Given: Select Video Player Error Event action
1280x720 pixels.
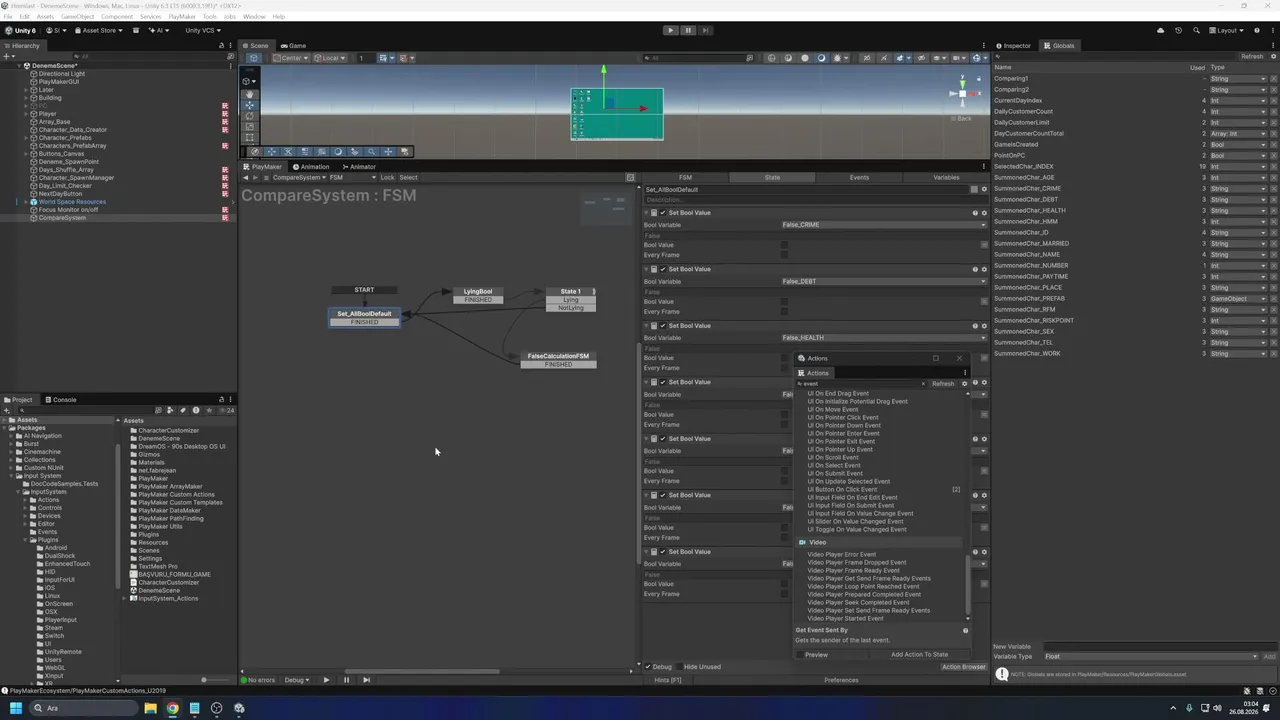Looking at the screenshot, I should tap(841, 554).
